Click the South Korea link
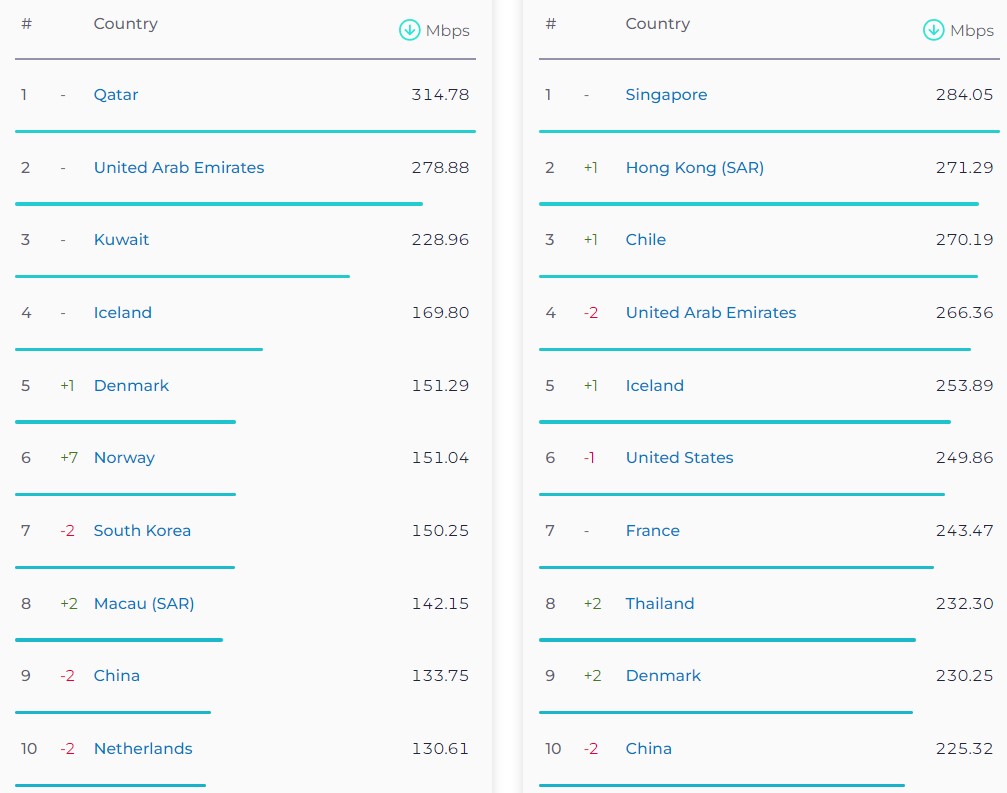The height and width of the screenshot is (793, 1007). click(x=142, y=531)
